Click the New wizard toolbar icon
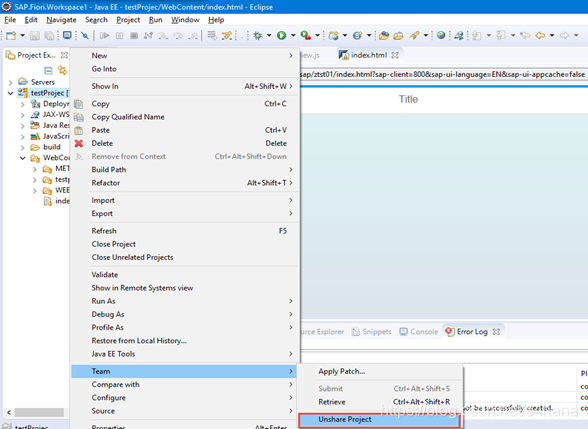This screenshot has width=588, height=429. point(11,36)
